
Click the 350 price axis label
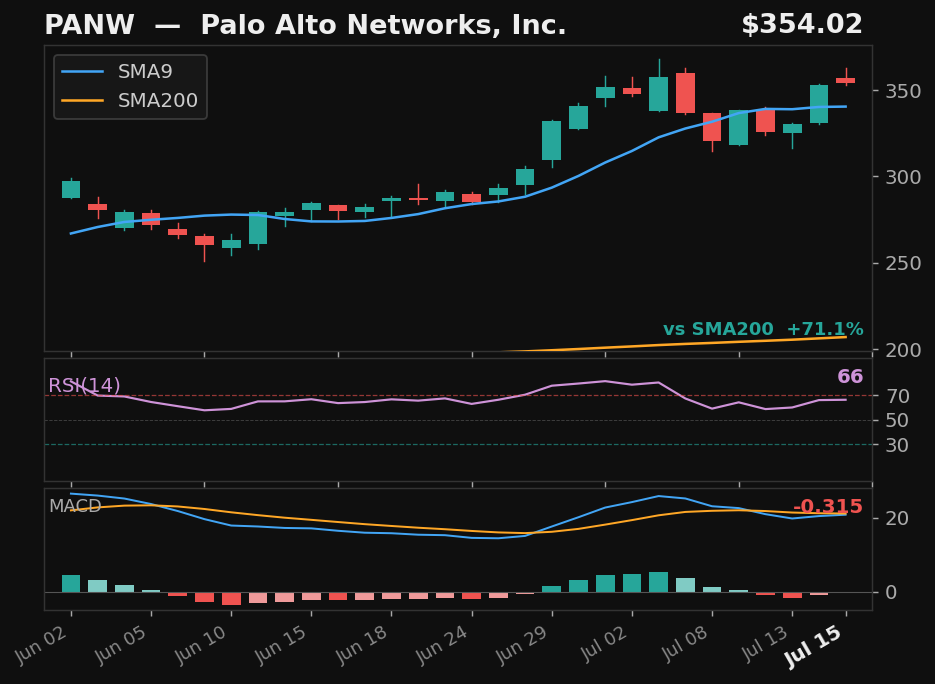[x=903, y=91]
